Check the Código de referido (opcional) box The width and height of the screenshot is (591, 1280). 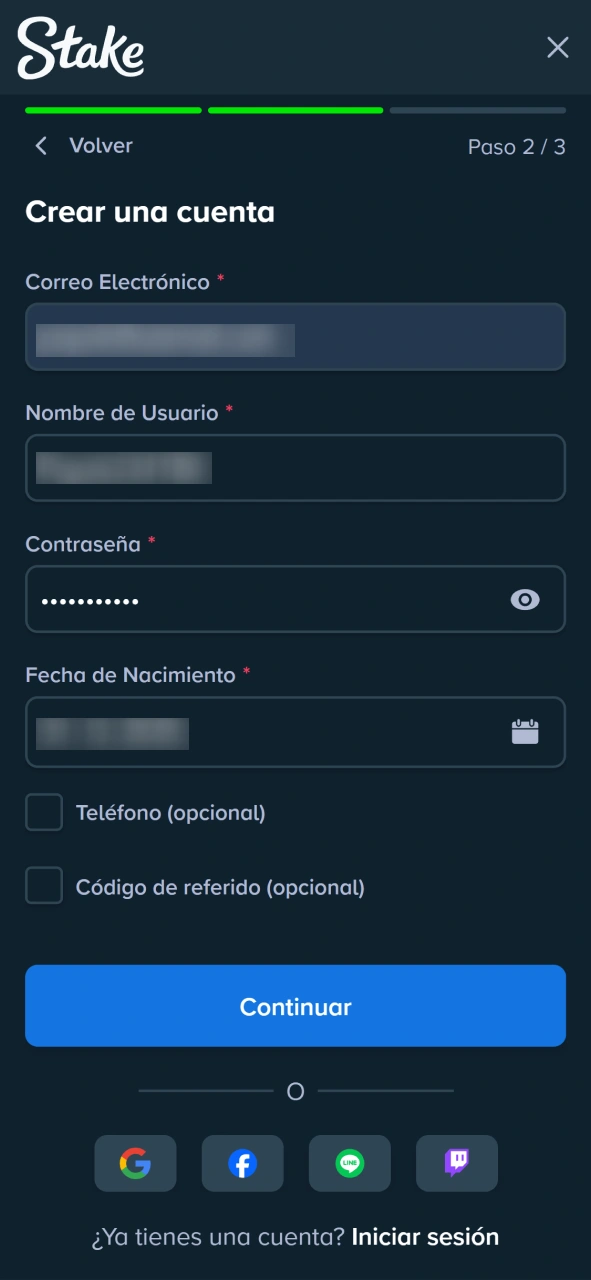(x=44, y=886)
